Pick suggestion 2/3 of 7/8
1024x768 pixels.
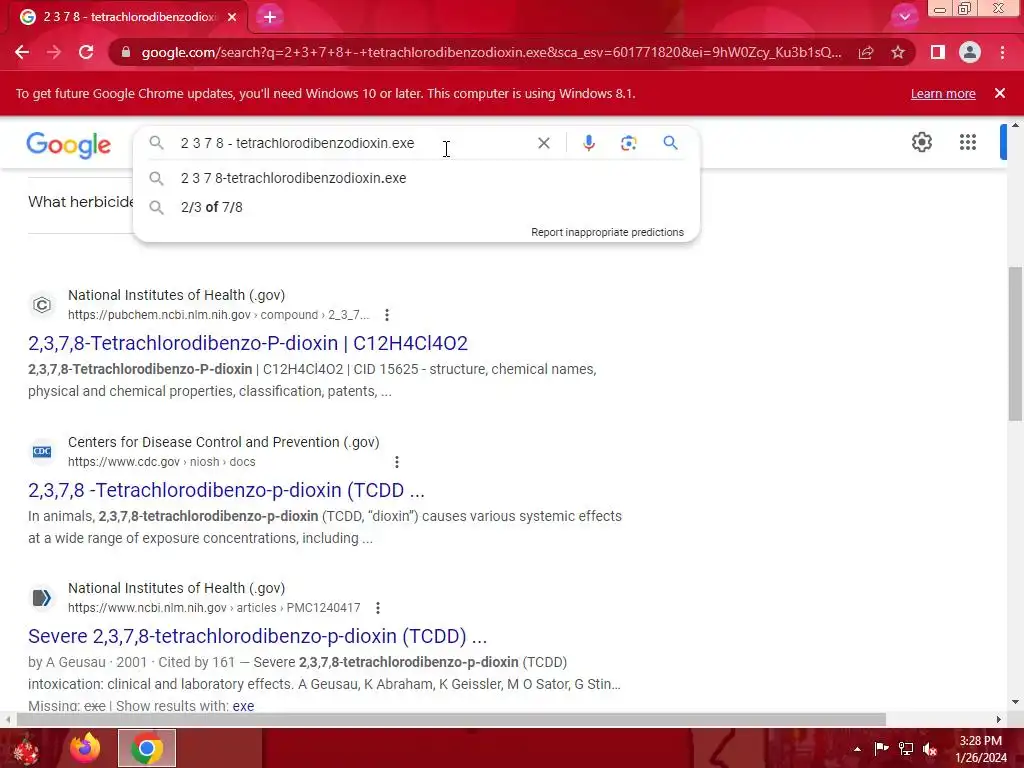tap(416, 207)
